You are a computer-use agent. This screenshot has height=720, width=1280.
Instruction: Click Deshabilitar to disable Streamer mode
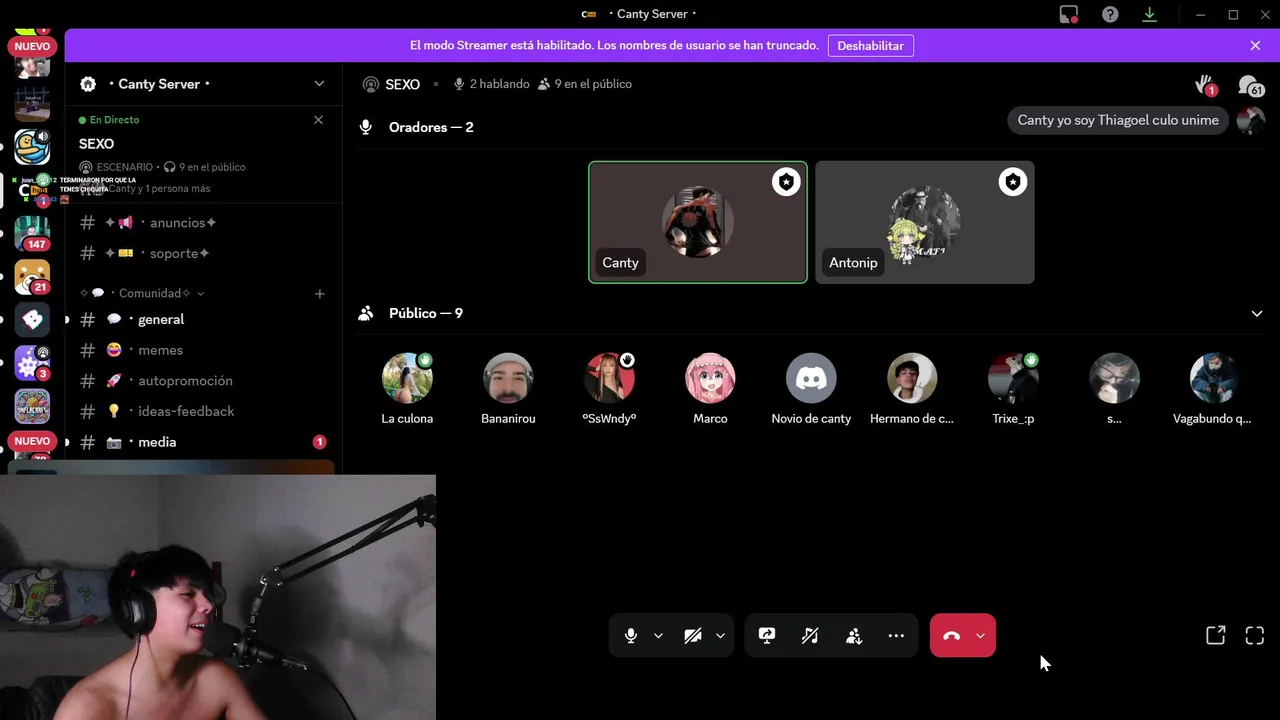click(870, 46)
